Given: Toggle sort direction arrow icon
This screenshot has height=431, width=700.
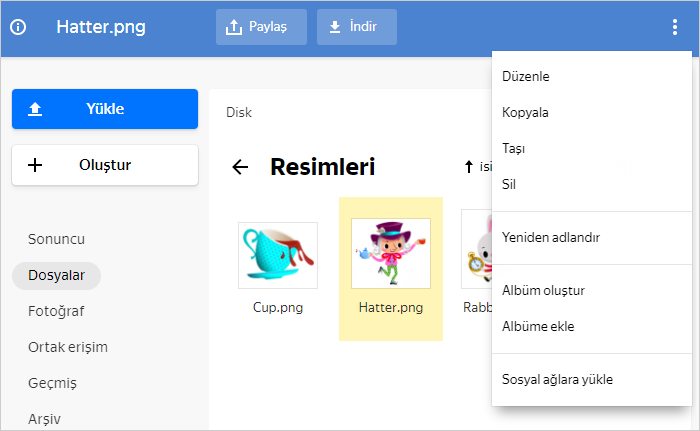Looking at the screenshot, I should pos(468,167).
